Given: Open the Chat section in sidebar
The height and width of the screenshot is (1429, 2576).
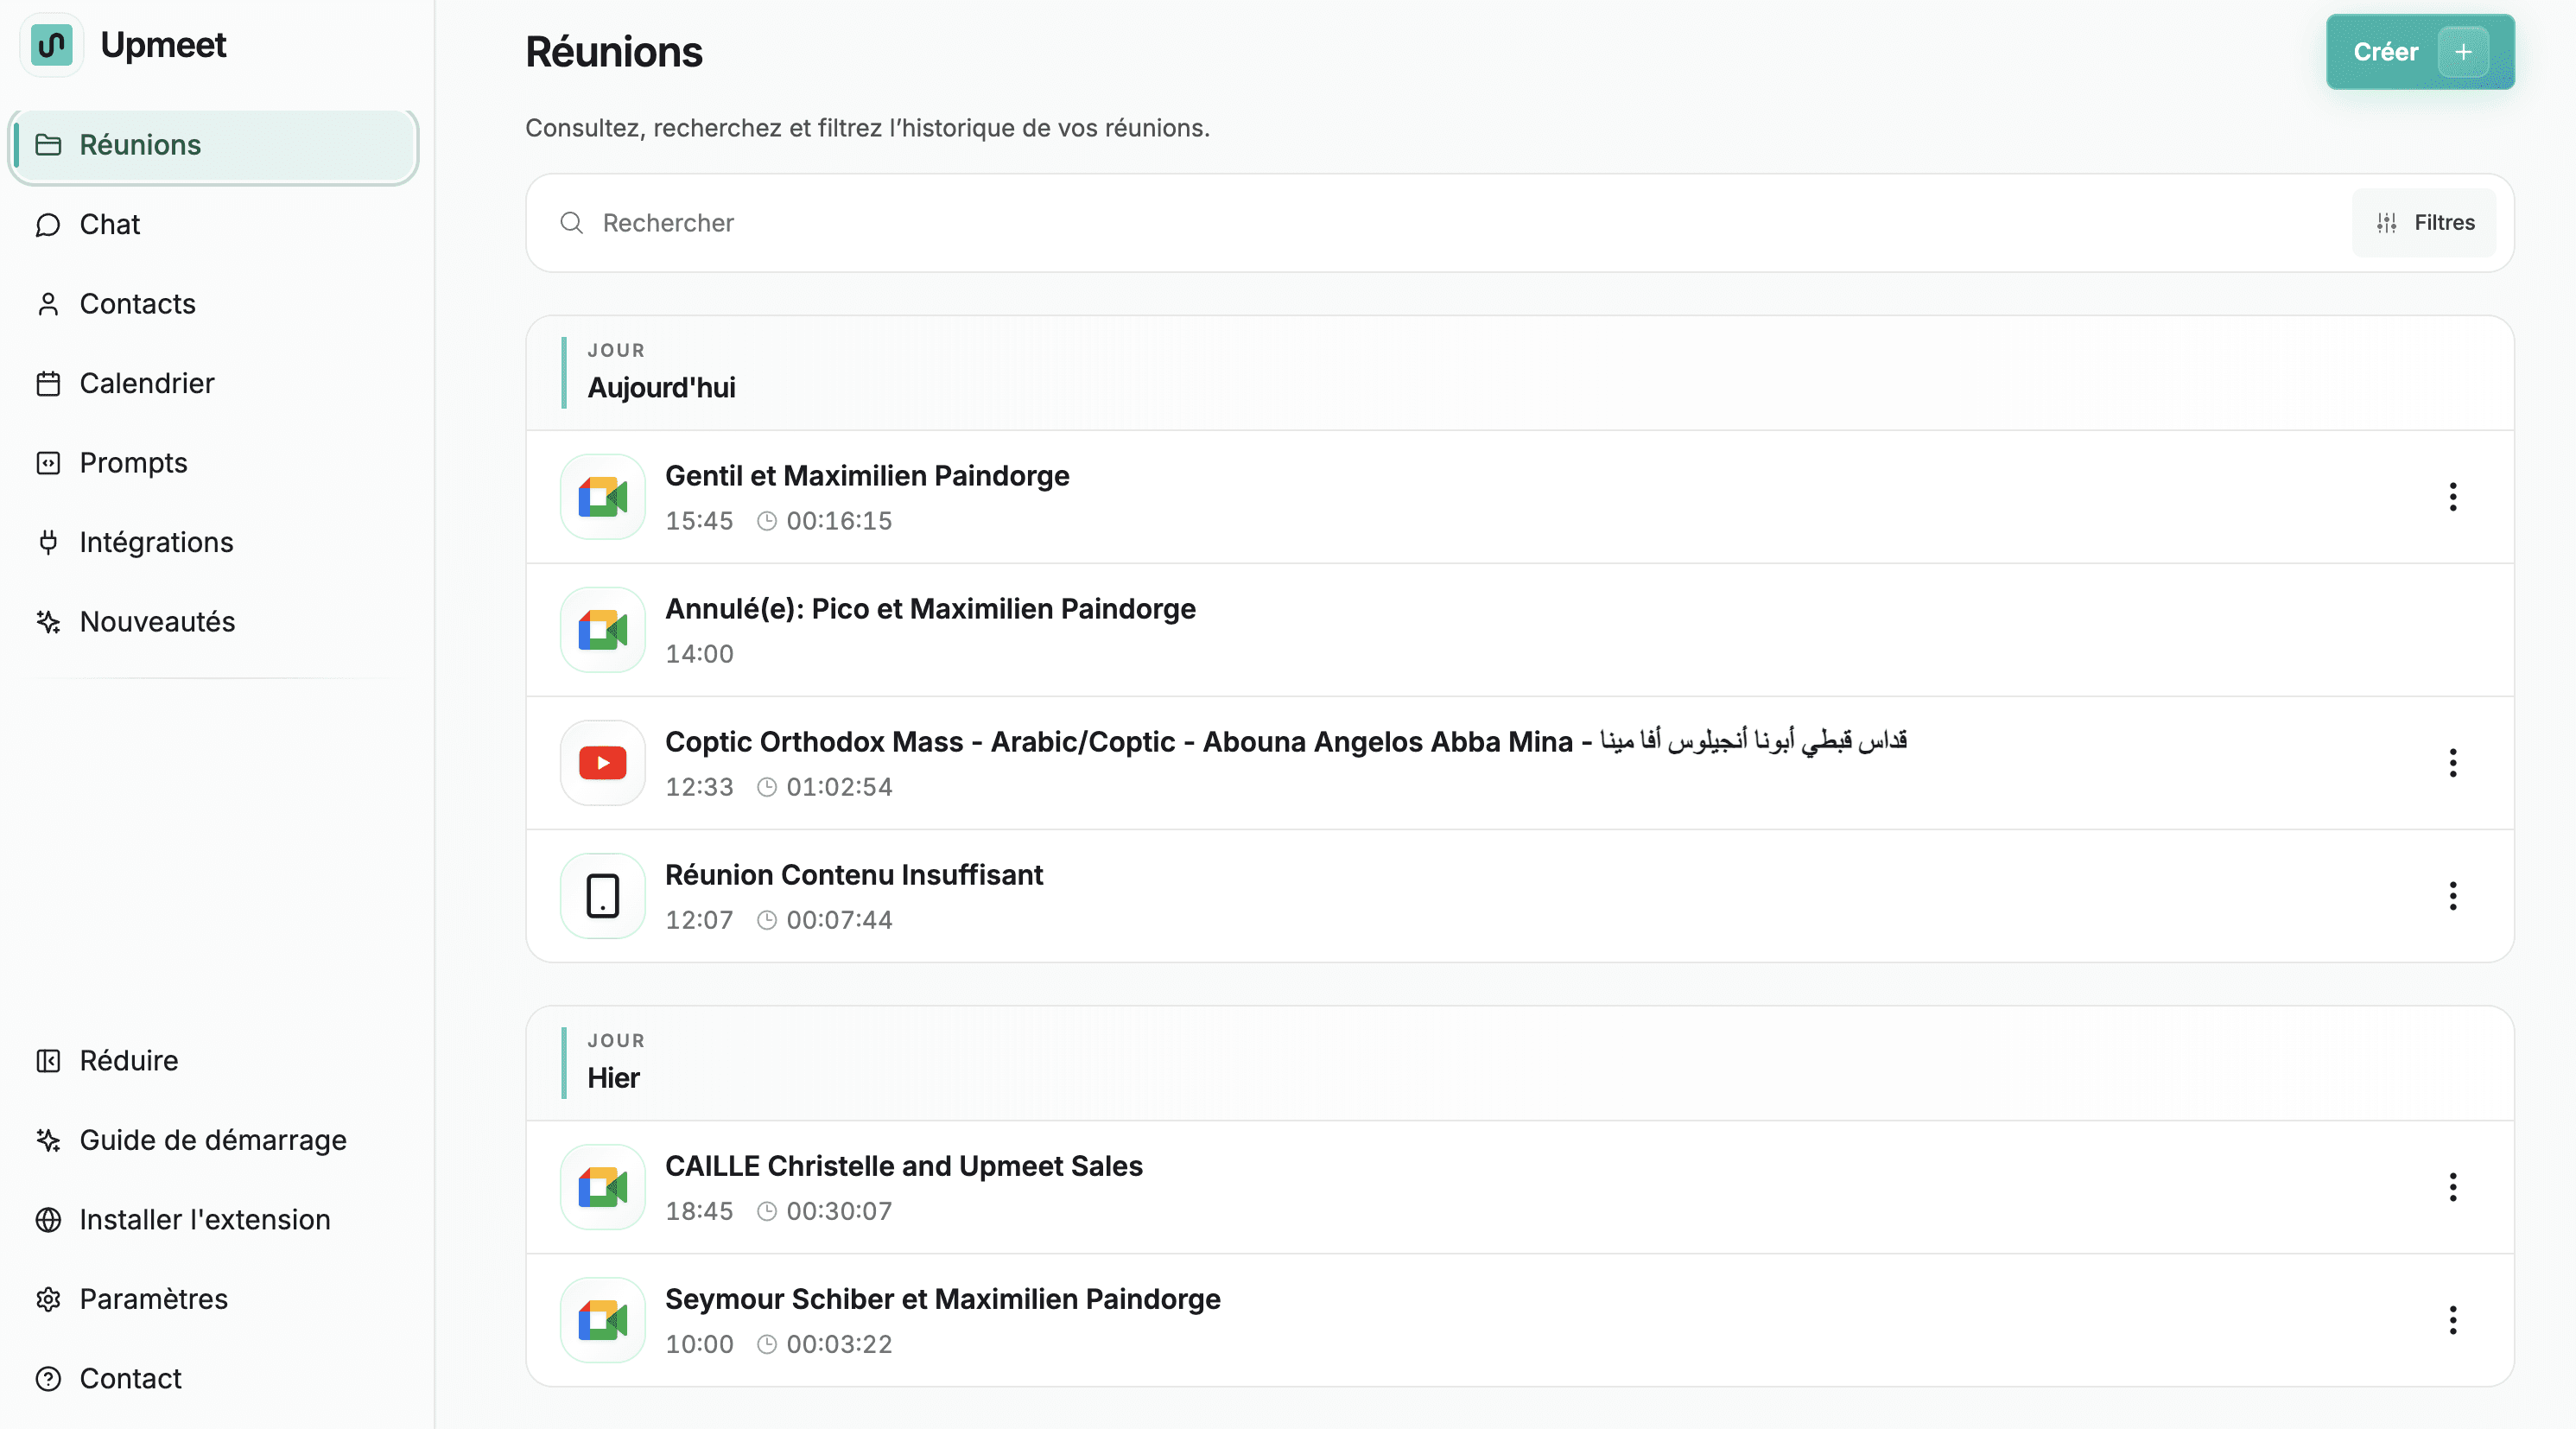Looking at the screenshot, I should tap(109, 224).
